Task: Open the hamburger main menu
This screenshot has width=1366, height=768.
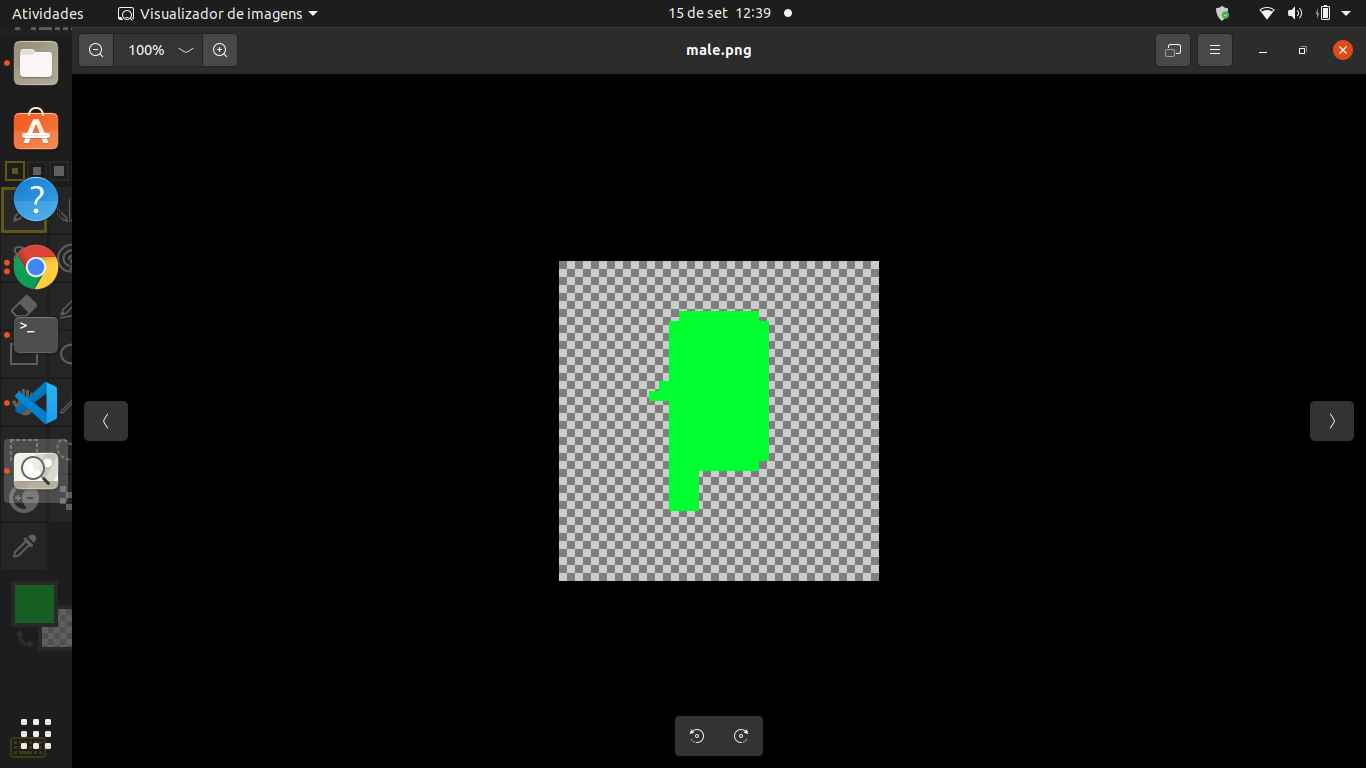Action: pos(1215,50)
